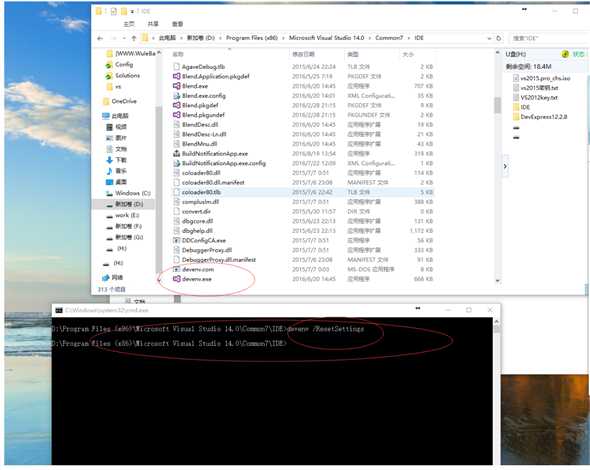Open the first ribbon tab in Explorer

coord(129,24)
